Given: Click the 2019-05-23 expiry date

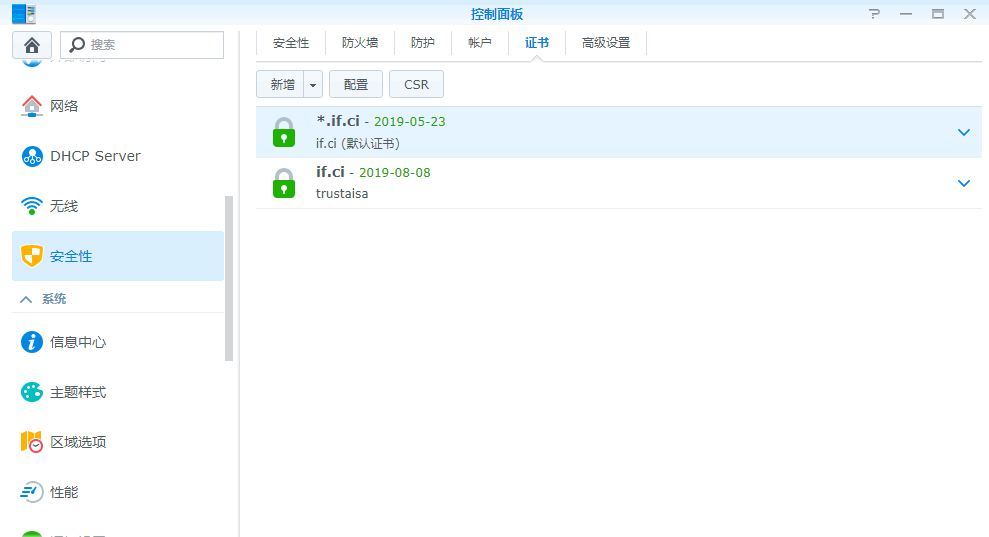Looking at the screenshot, I should (x=409, y=122).
